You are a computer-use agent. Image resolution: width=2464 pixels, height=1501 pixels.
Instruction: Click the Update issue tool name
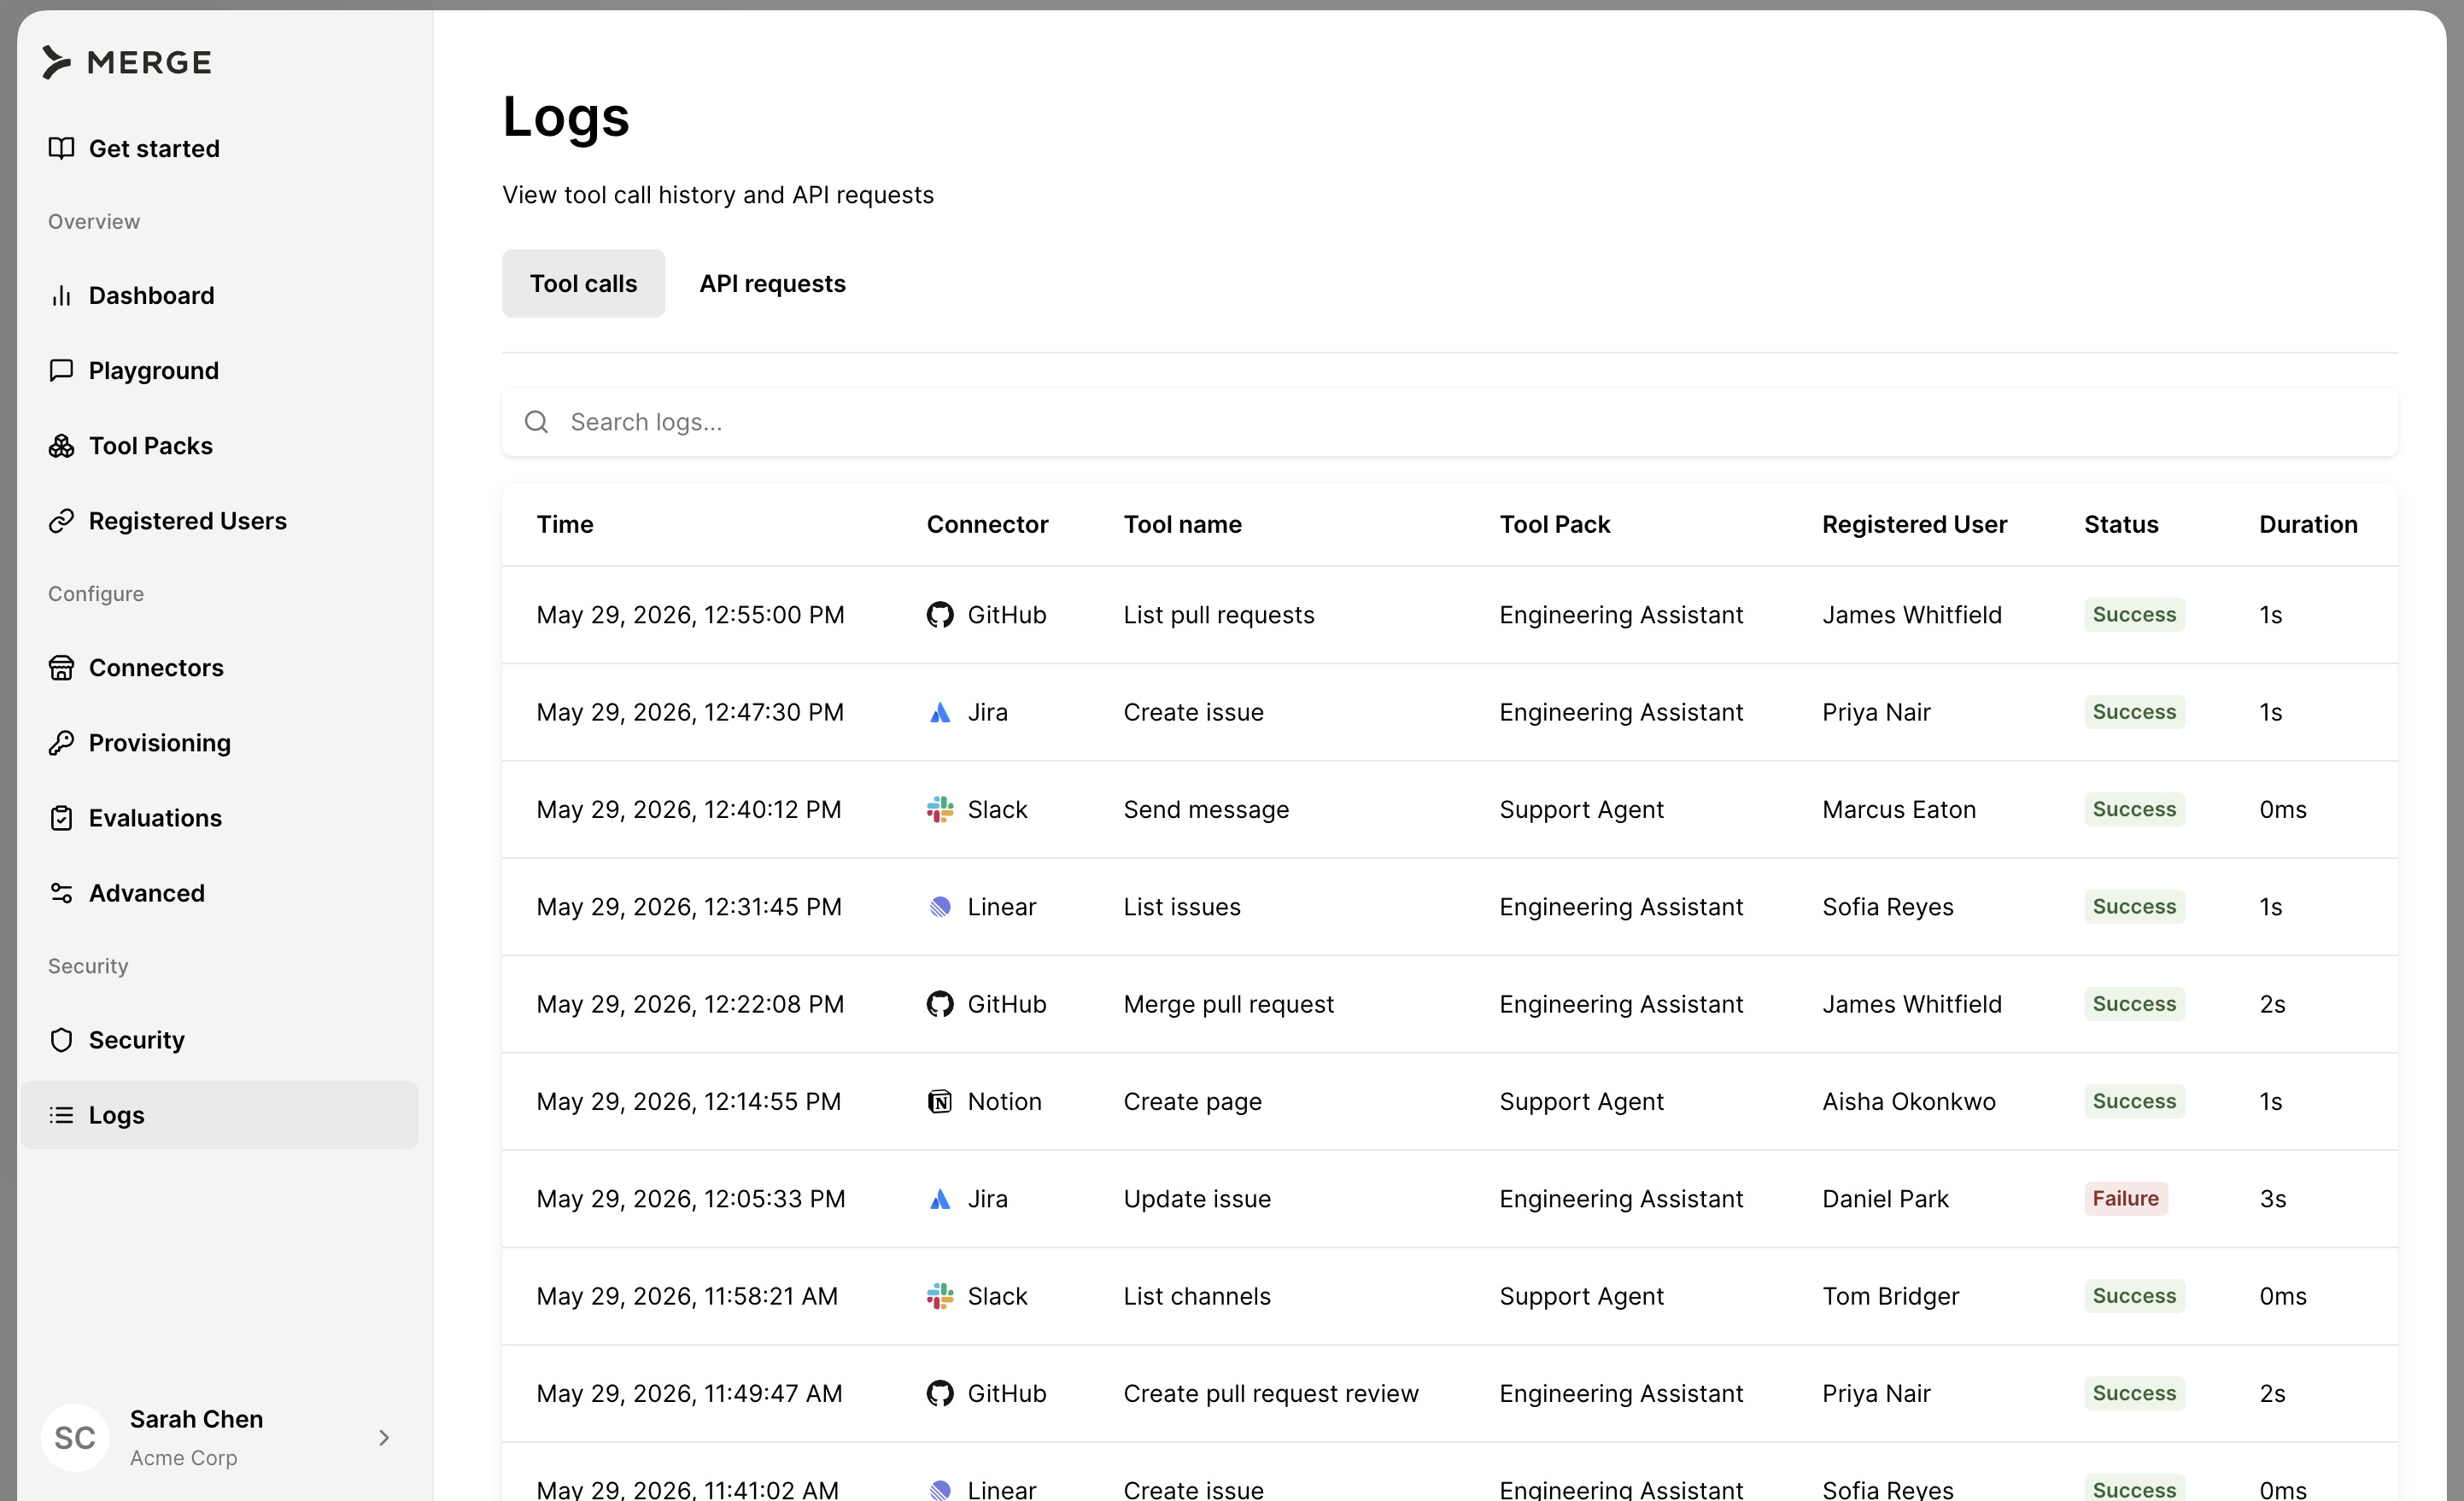point(1197,1198)
